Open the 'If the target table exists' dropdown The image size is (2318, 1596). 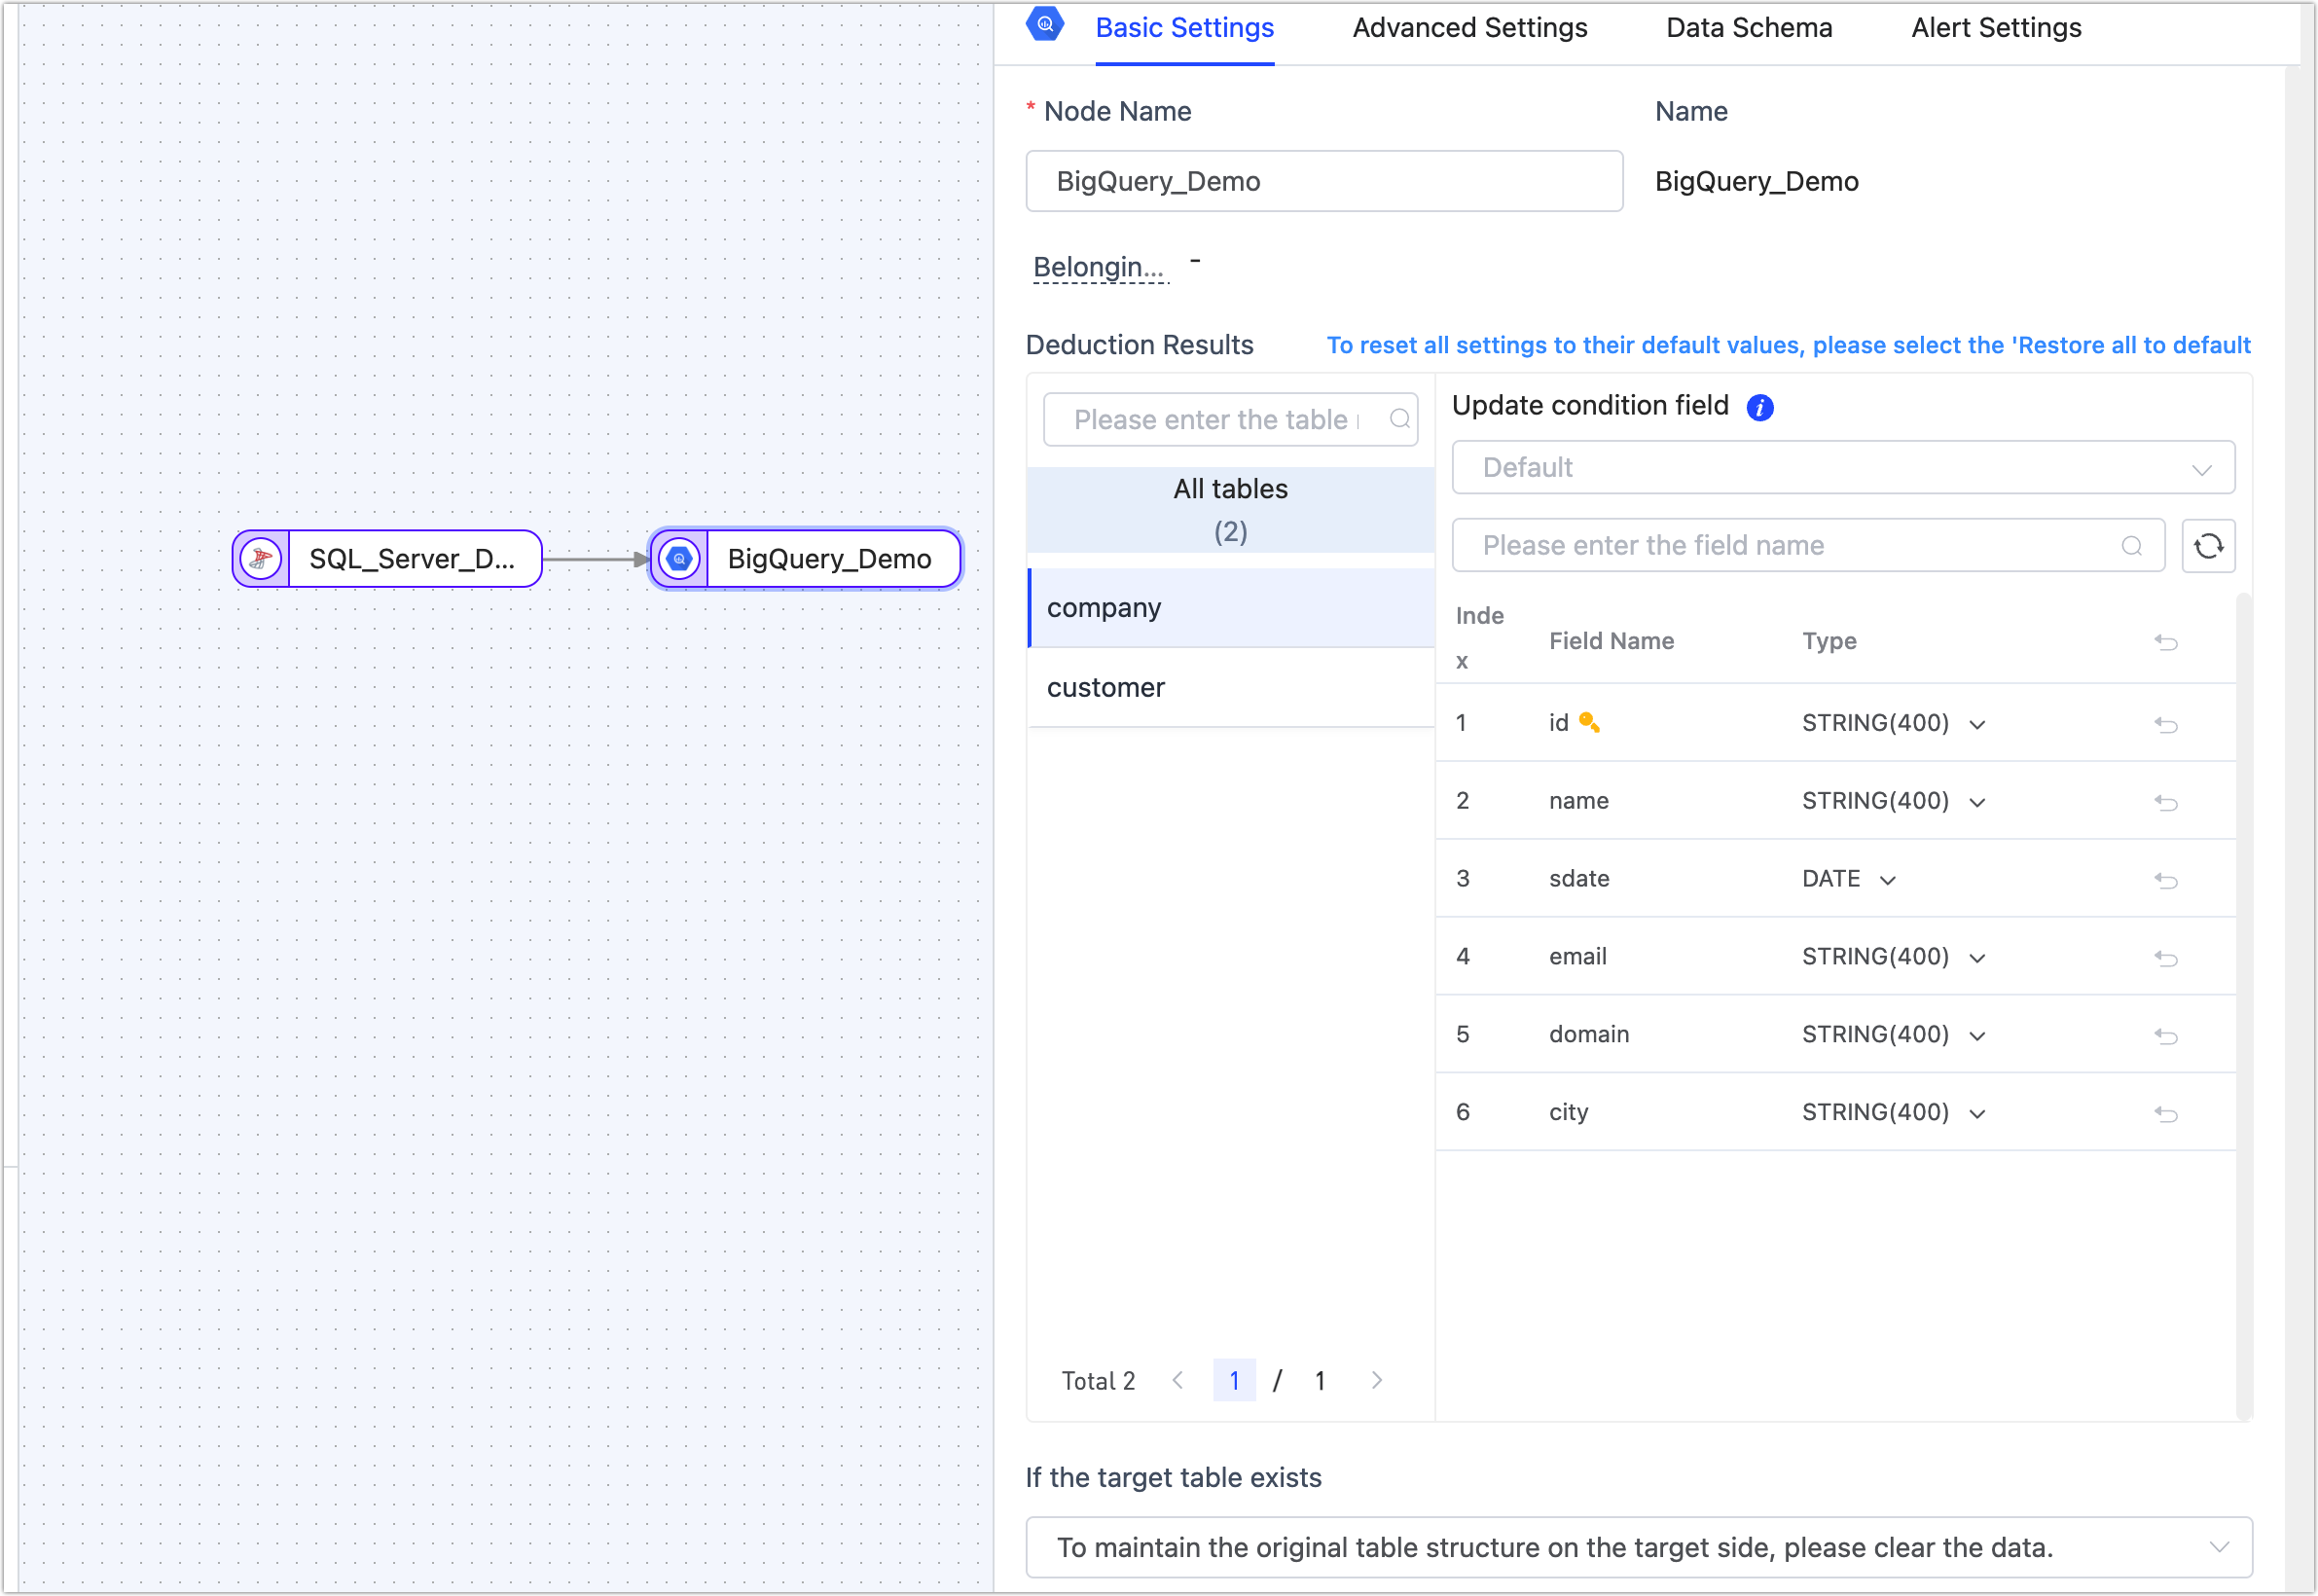[1638, 1547]
